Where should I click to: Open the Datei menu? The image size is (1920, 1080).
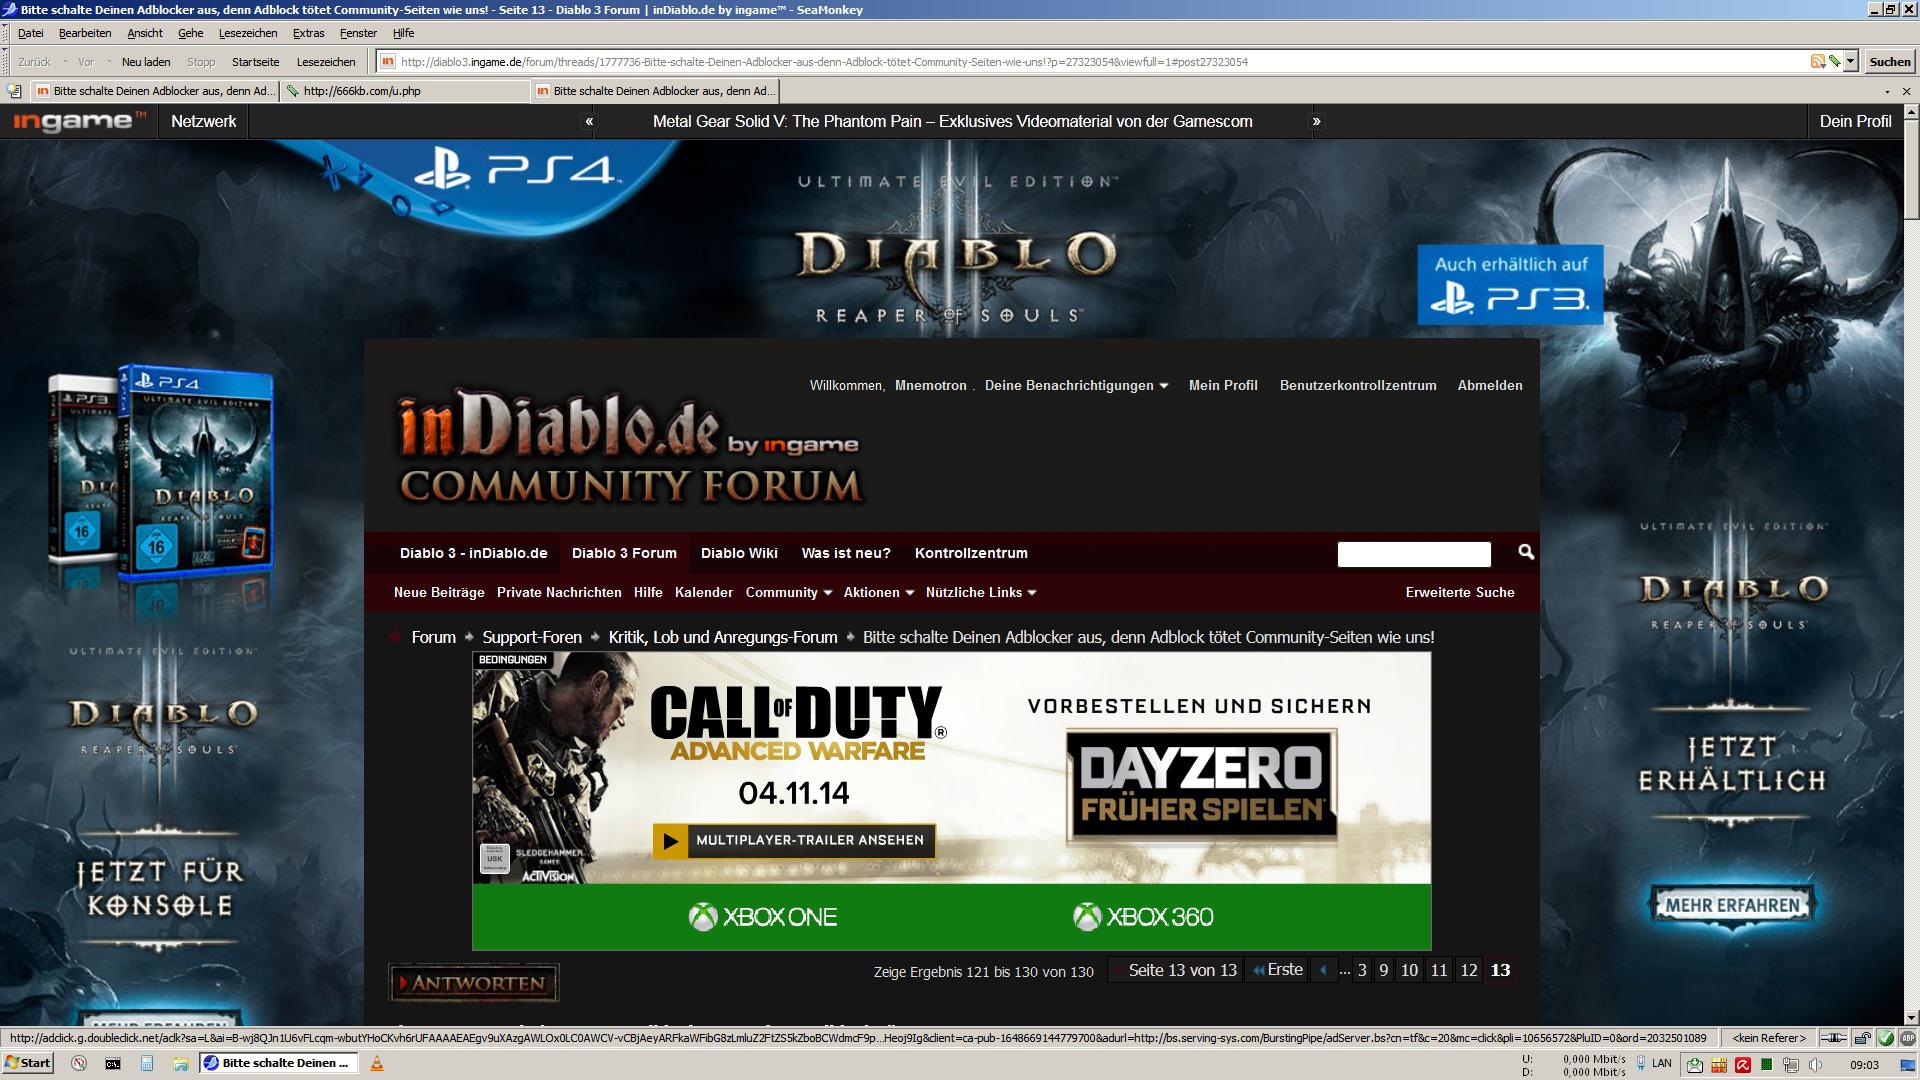point(30,33)
